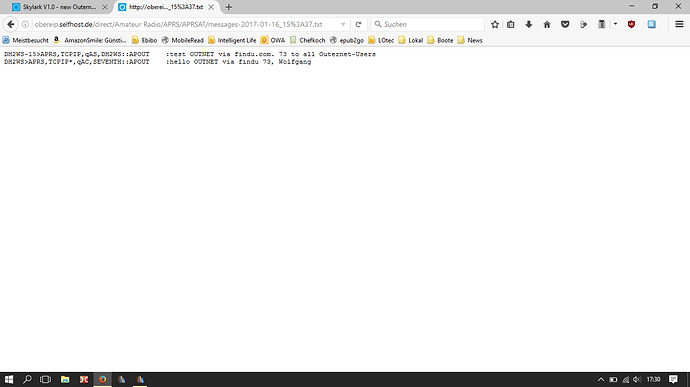
Task: Open a new tab
Action: (x=228, y=7)
